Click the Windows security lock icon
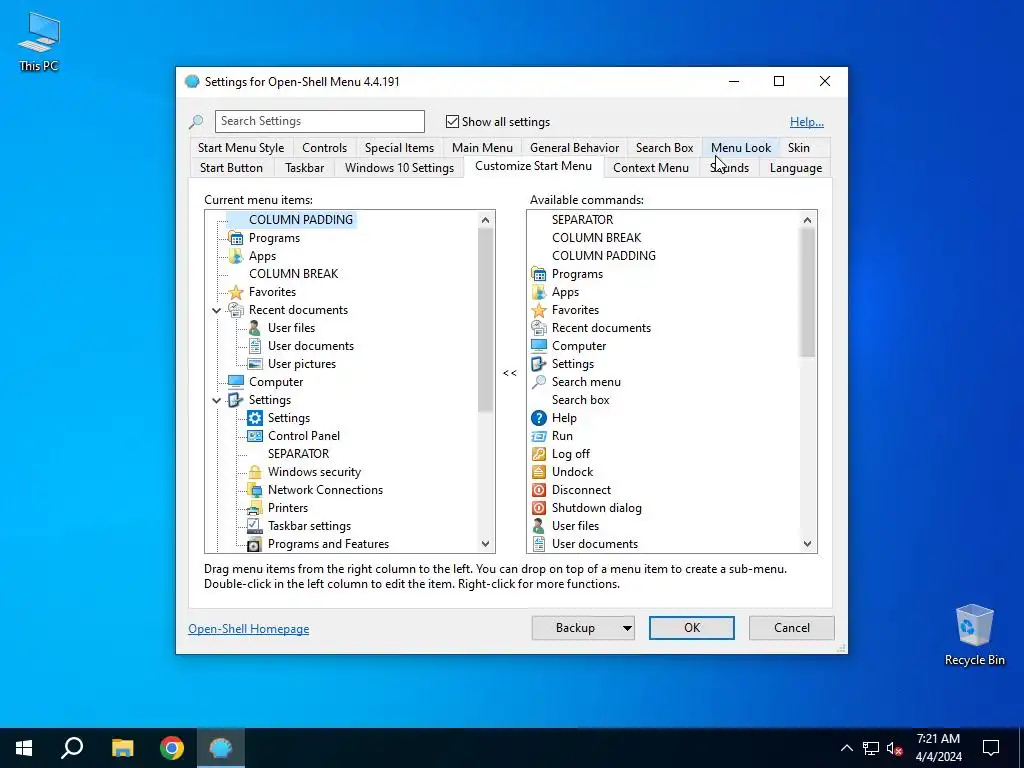The height and width of the screenshot is (768, 1024). coord(255,472)
